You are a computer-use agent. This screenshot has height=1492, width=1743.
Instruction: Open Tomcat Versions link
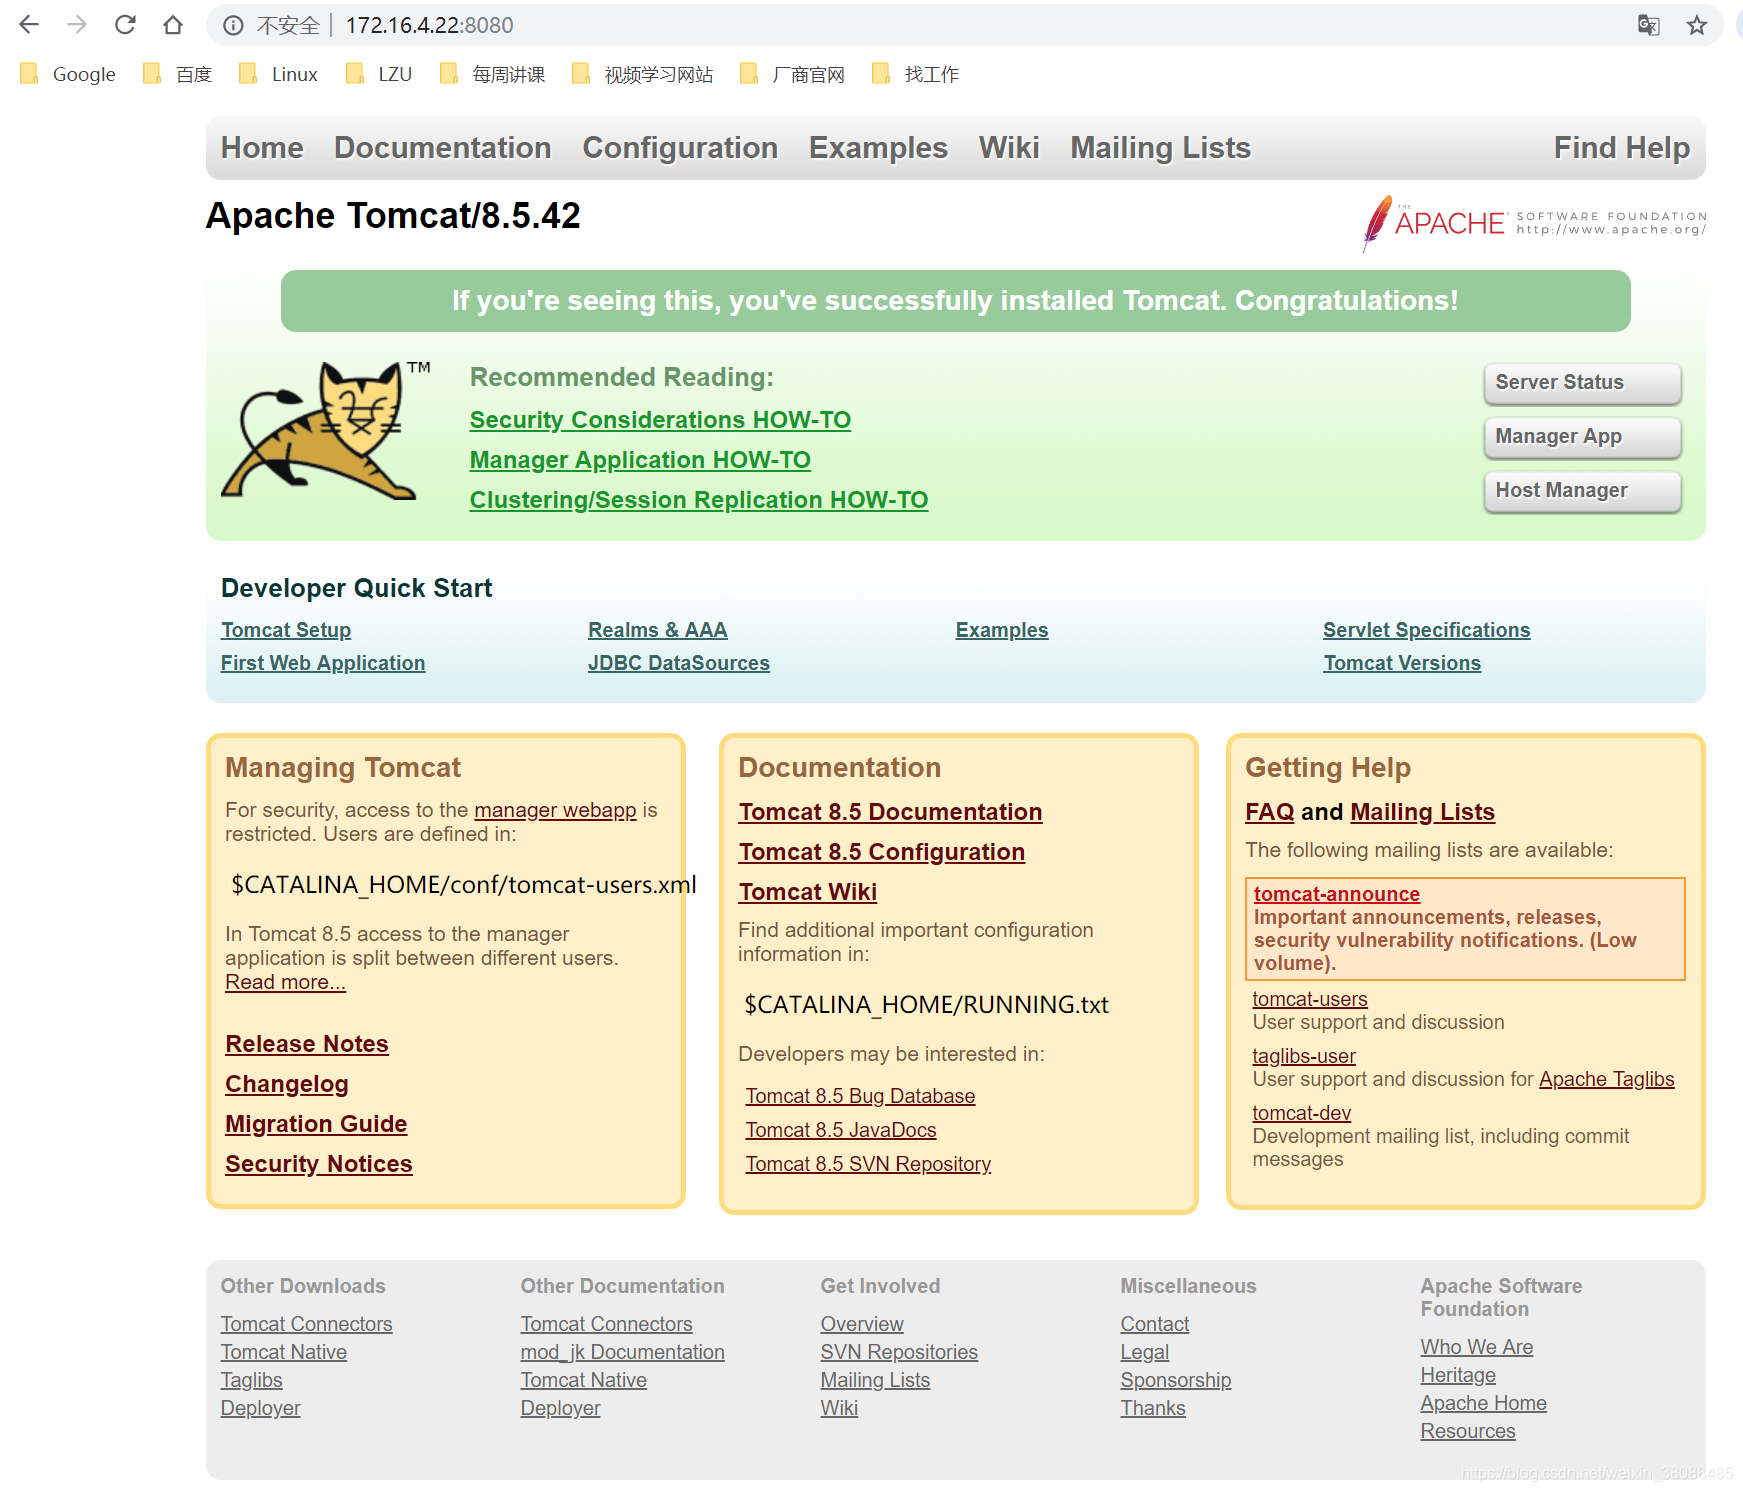coord(1402,663)
